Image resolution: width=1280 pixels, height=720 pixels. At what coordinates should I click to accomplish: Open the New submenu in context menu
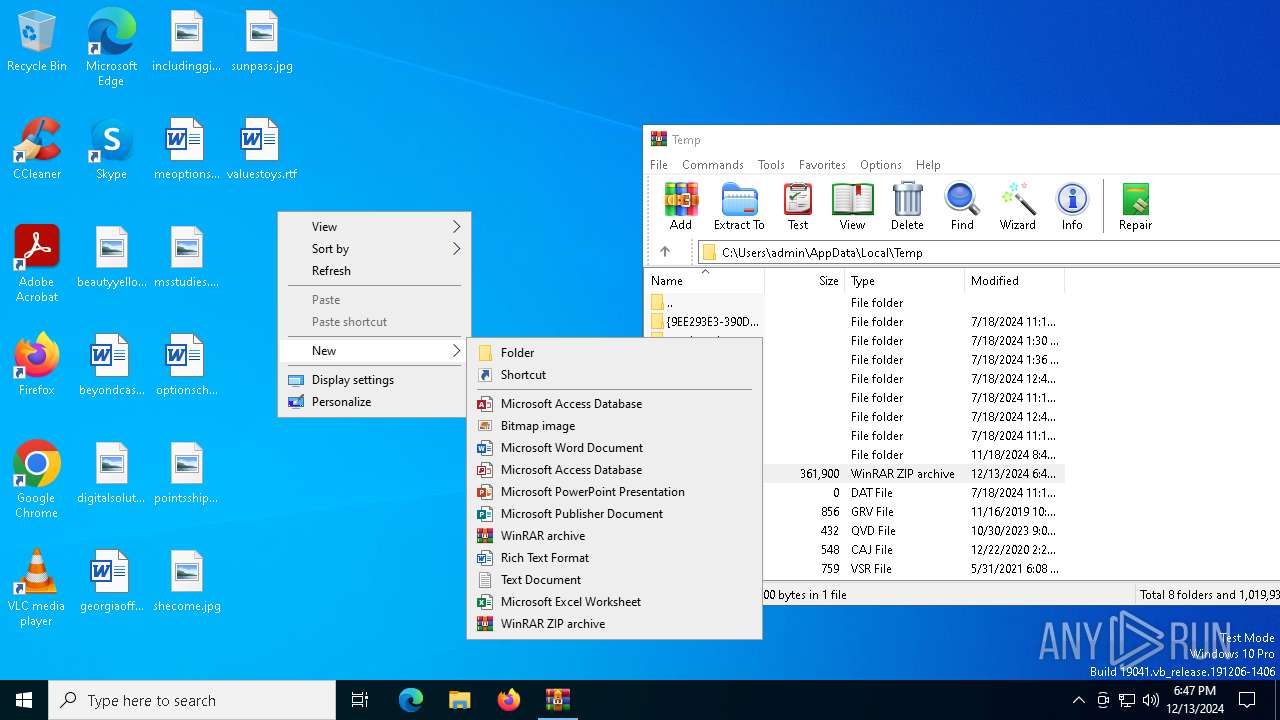click(374, 351)
